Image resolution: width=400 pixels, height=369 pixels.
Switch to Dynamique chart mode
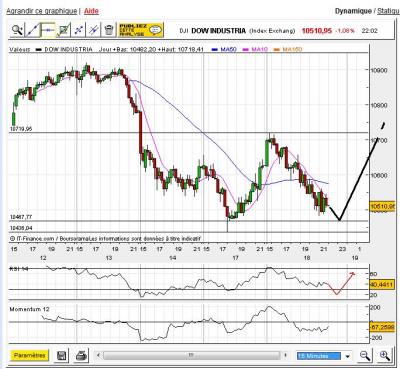(353, 11)
